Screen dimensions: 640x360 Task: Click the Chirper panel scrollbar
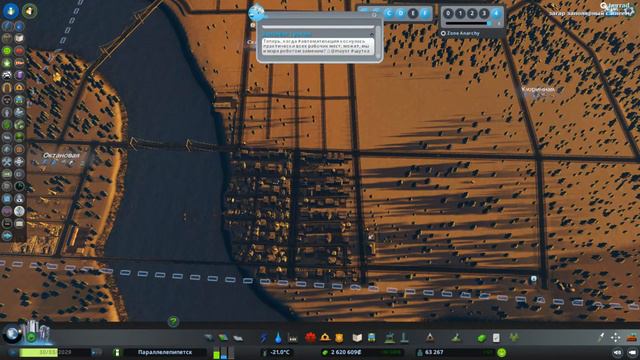(x=378, y=42)
